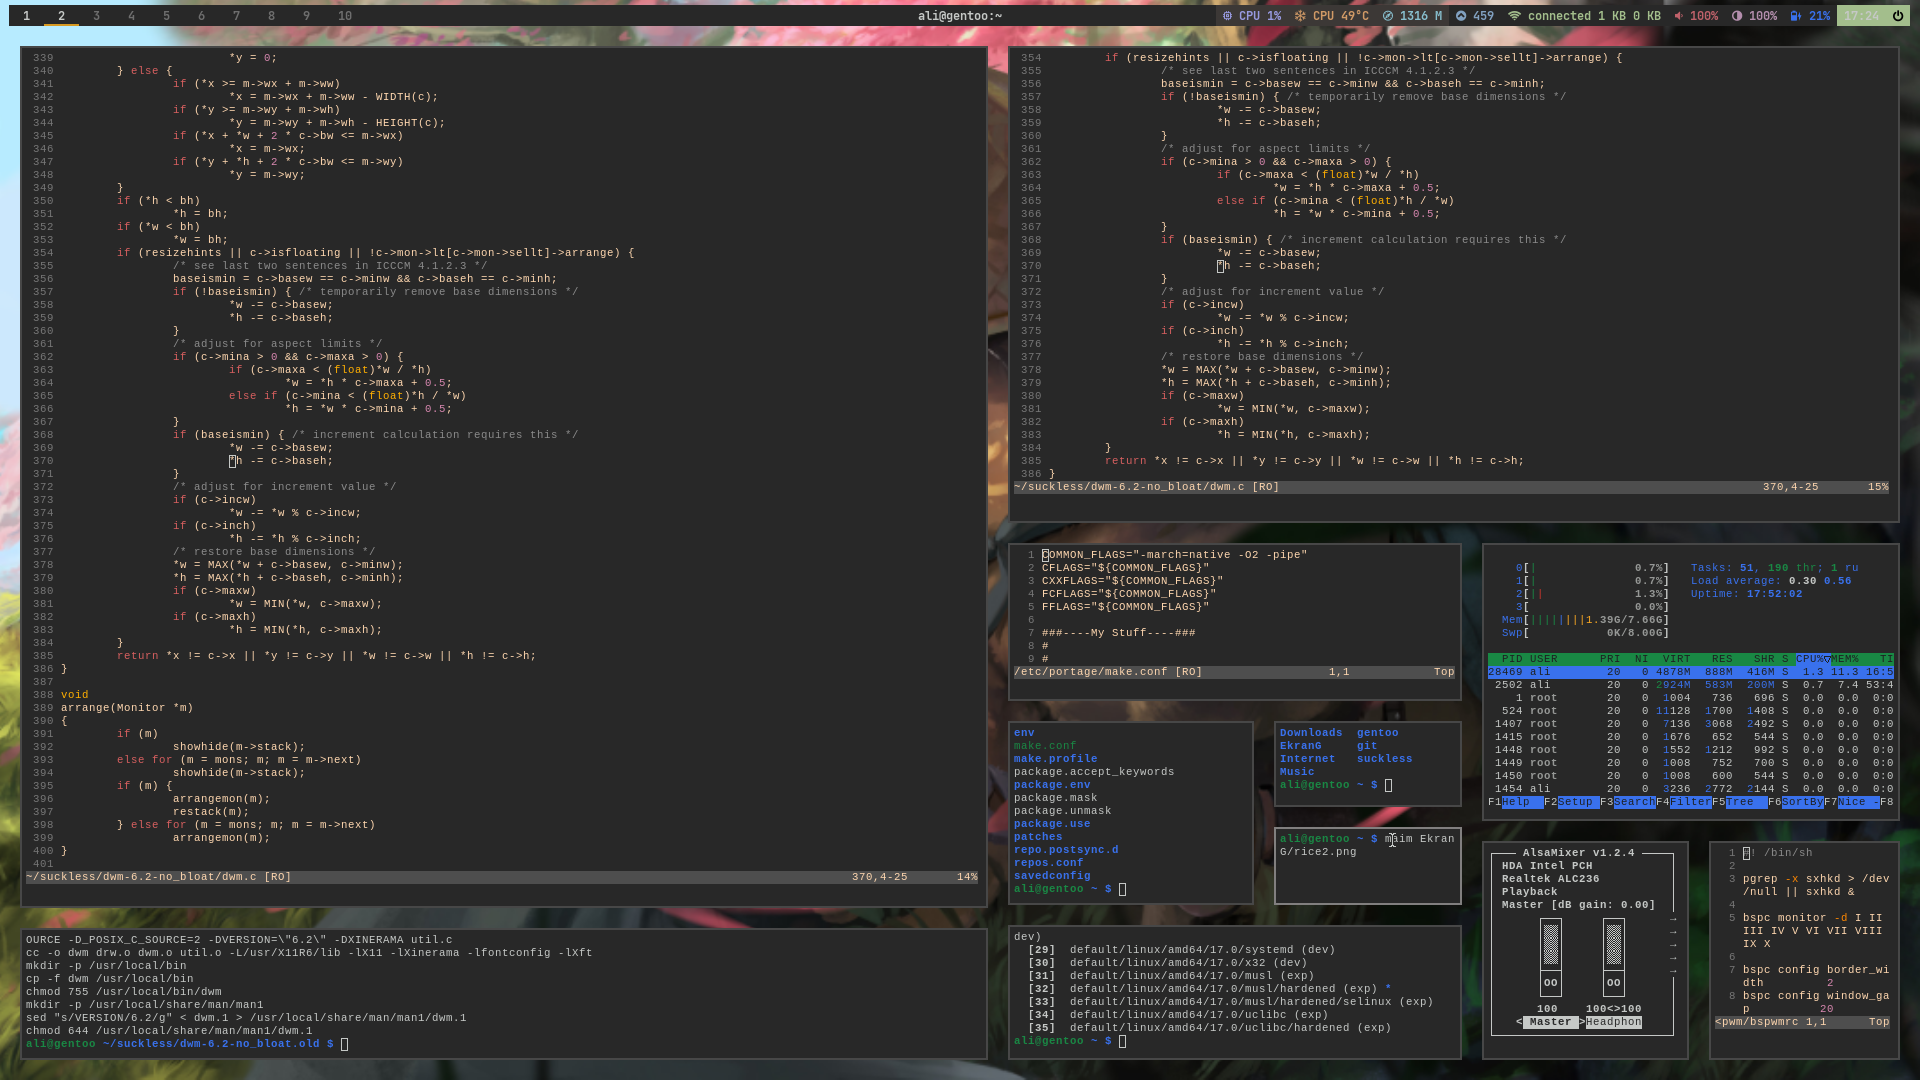Sort htop by the PRI column header
1920x1080 pixels.
point(1610,659)
